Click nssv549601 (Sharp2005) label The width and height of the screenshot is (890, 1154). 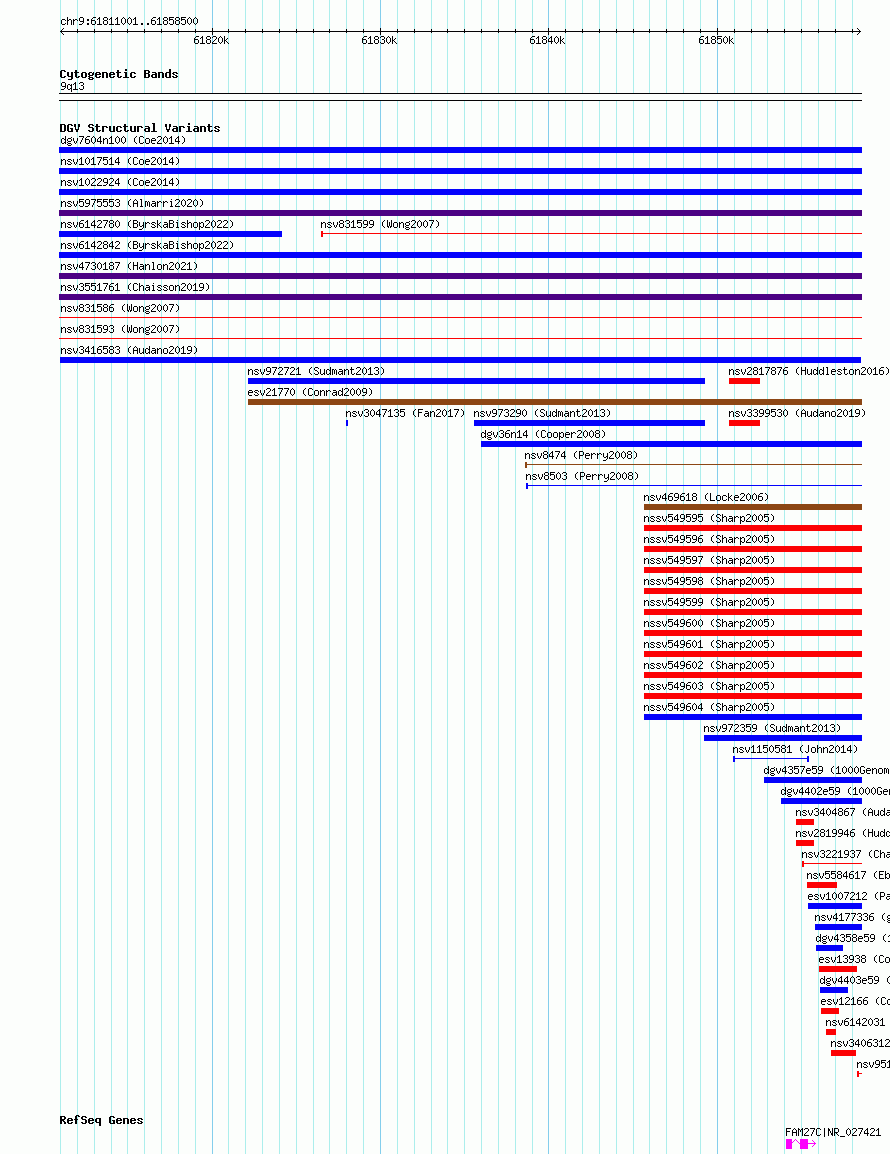[709, 644]
